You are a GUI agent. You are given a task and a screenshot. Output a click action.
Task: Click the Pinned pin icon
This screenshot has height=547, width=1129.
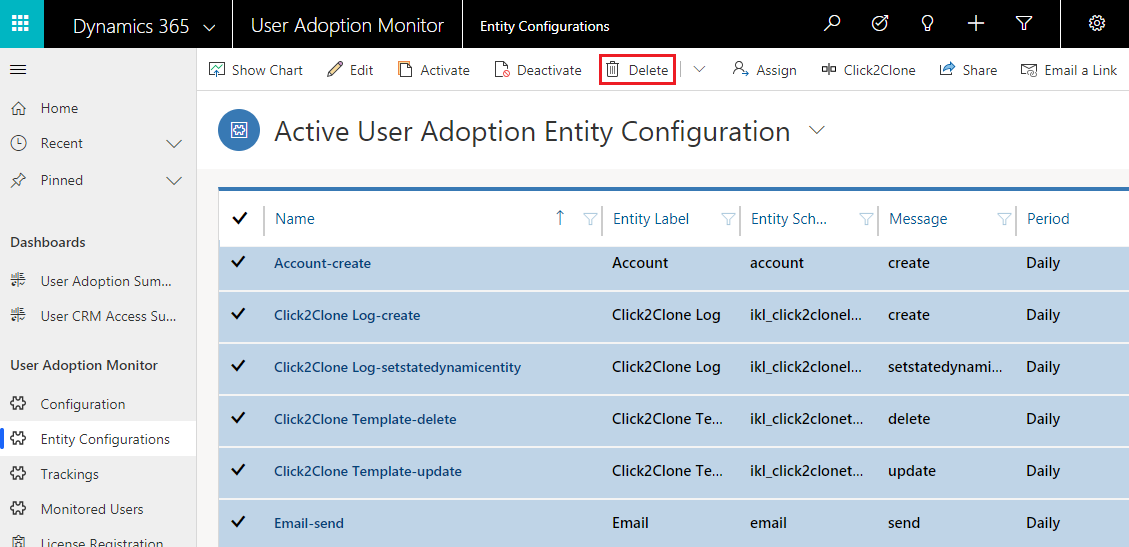point(19,180)
